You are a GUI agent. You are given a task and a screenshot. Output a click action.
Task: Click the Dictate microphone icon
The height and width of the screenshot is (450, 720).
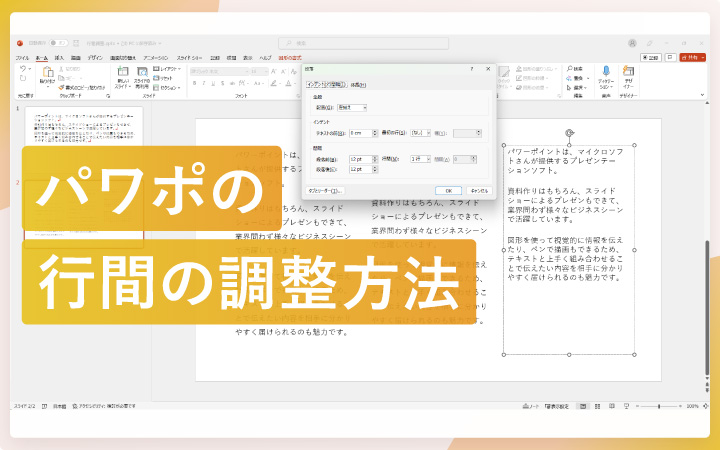pyautogui.click(x=606, y=71)
